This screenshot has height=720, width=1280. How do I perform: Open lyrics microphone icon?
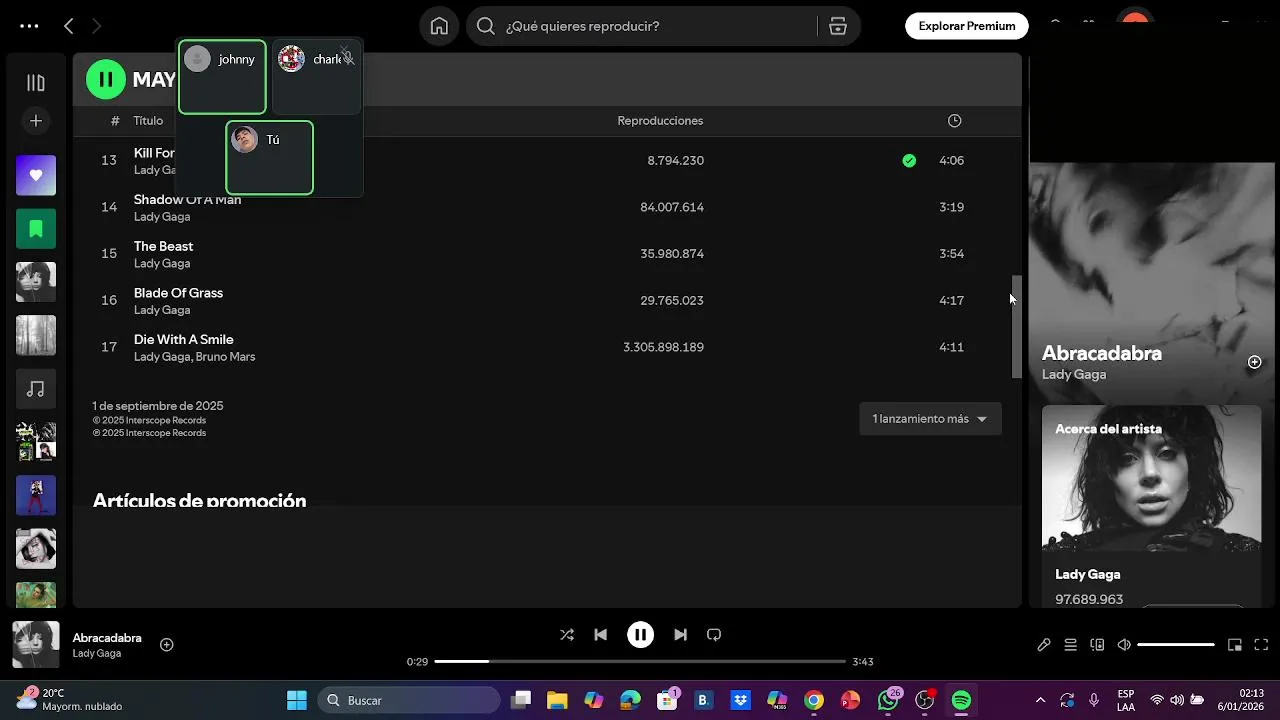1044,645
